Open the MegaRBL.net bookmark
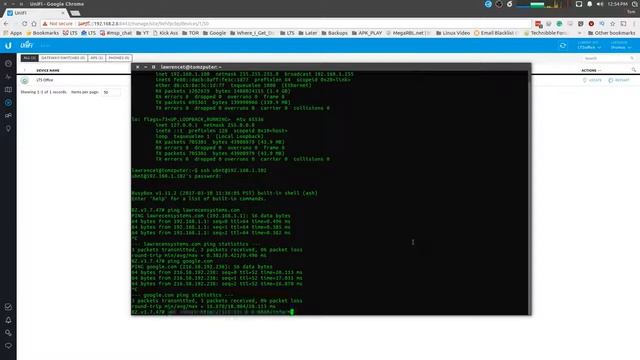This screenshot has height=360, width=640. click(407, 33)
